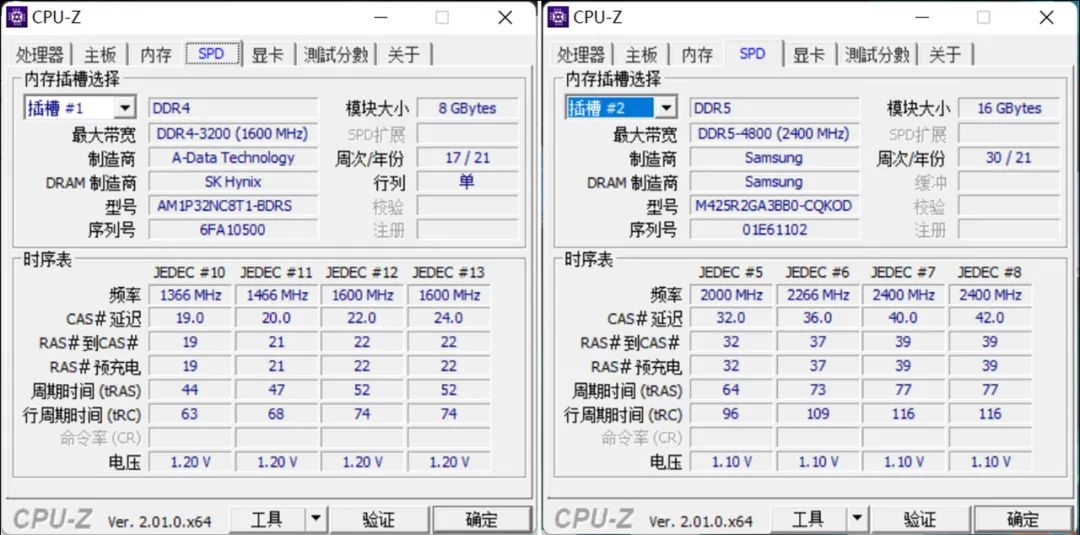
Task: Open 工具 dropdown arrow in left window
Action: (315, 519)
